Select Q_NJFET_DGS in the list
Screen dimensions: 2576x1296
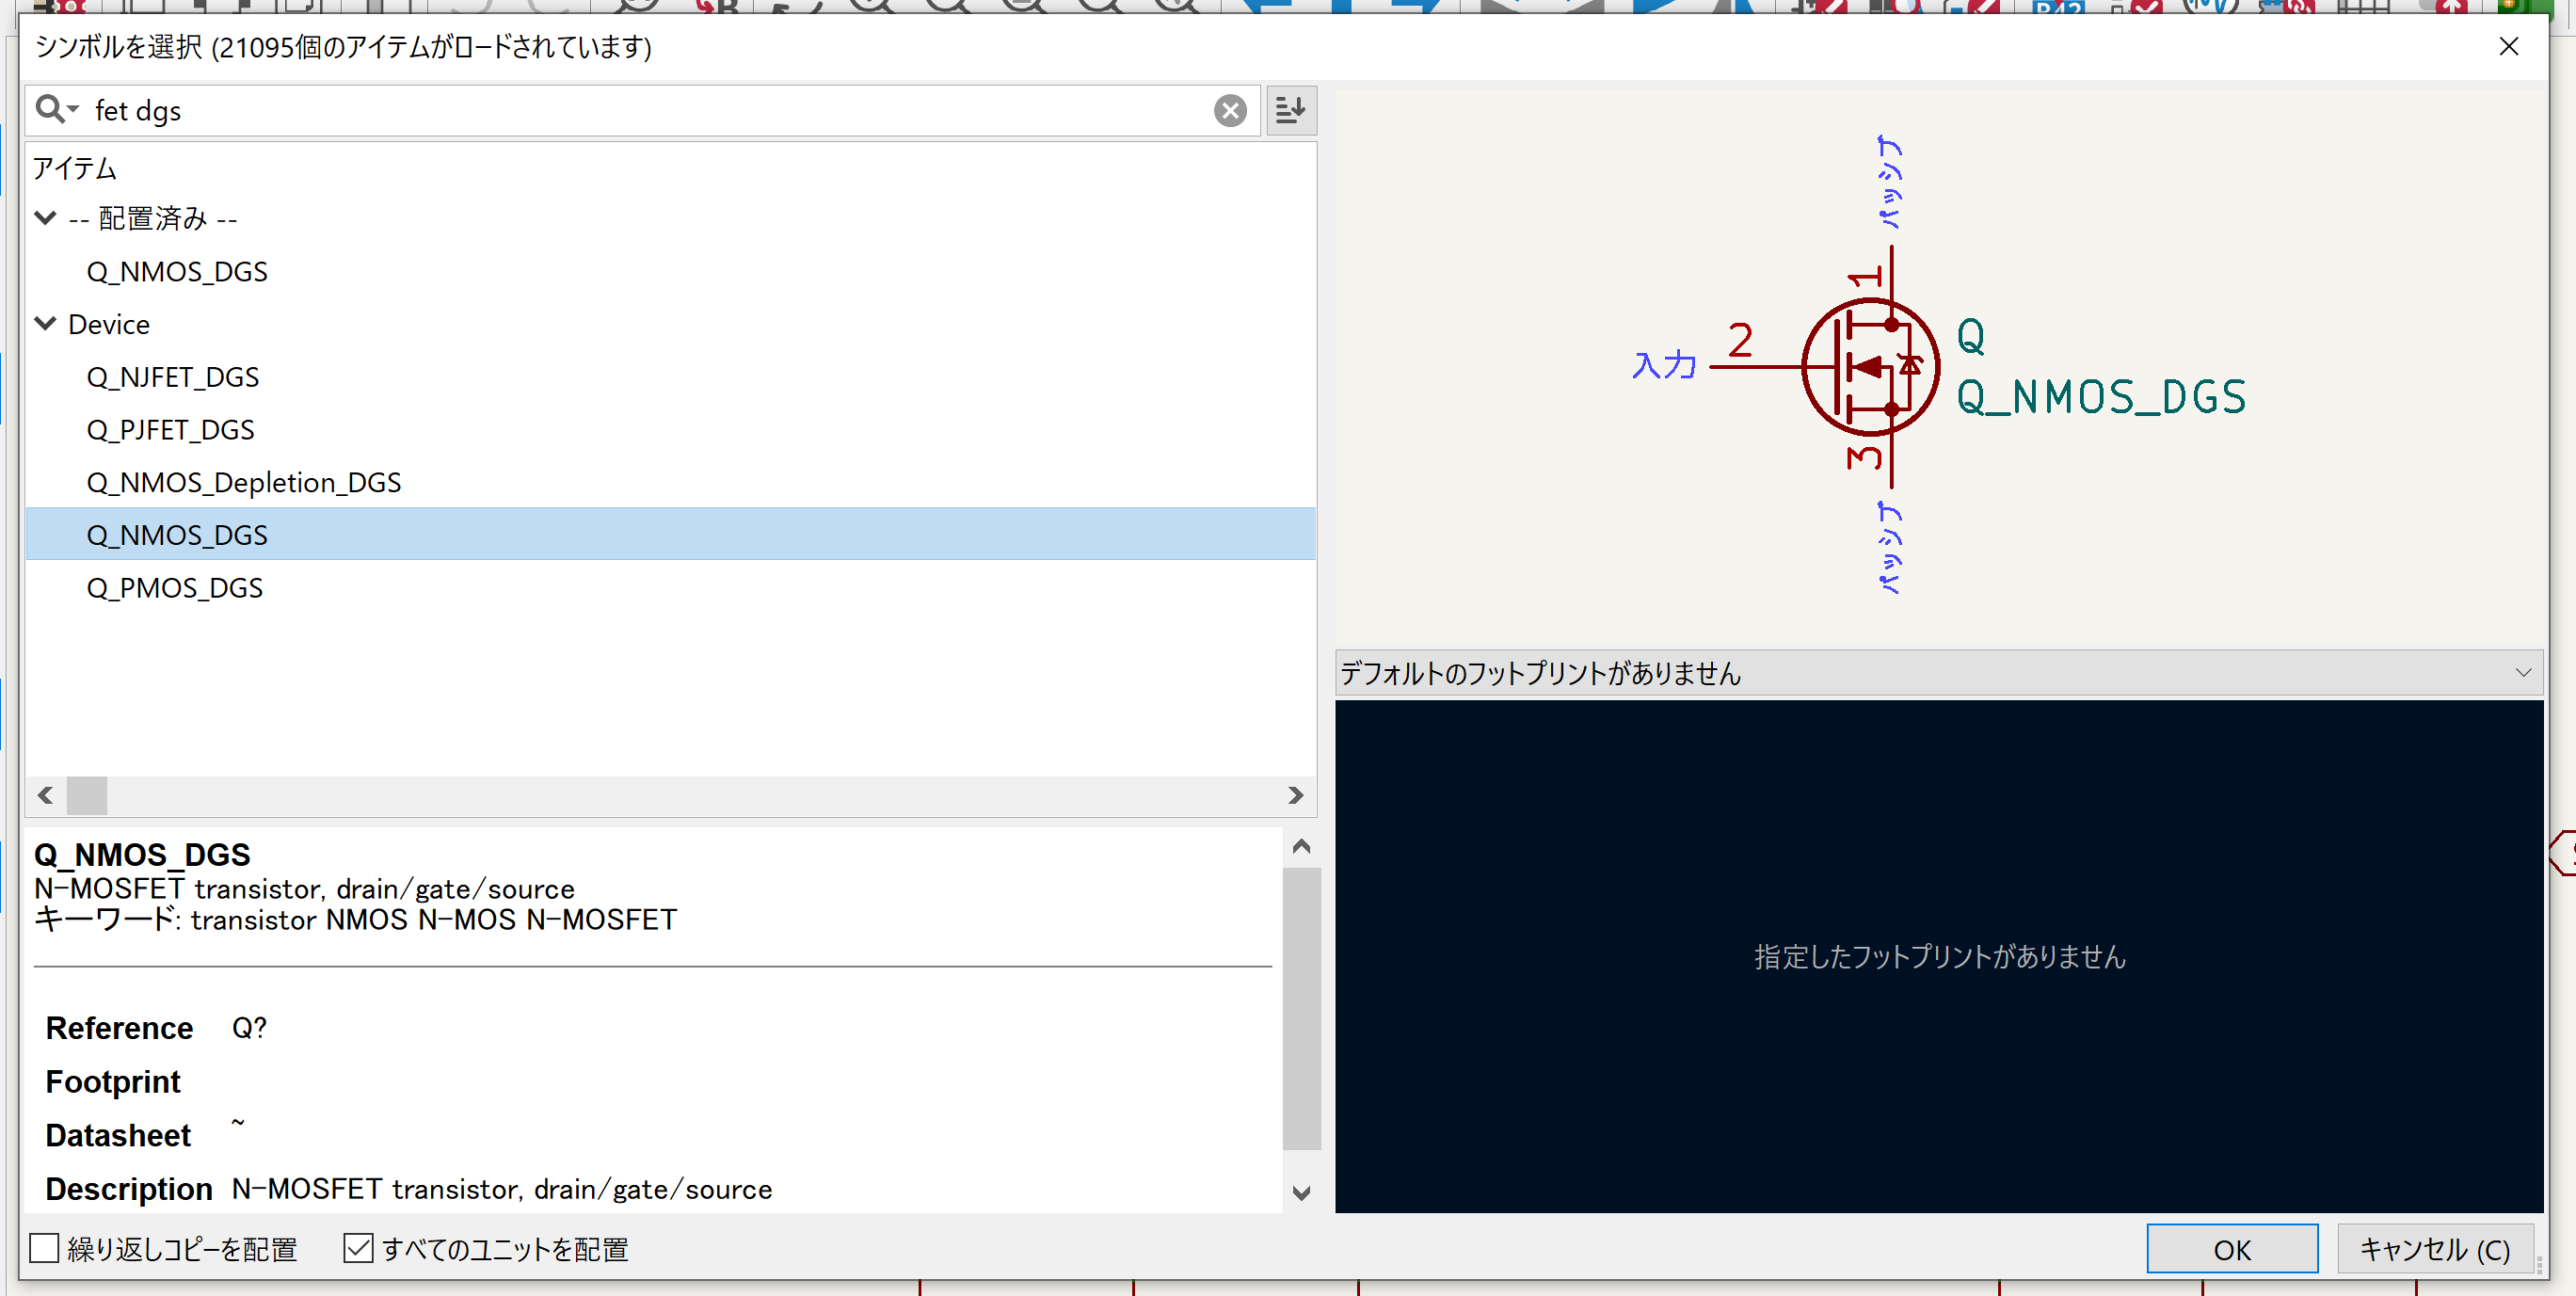[x=173, y=377]
